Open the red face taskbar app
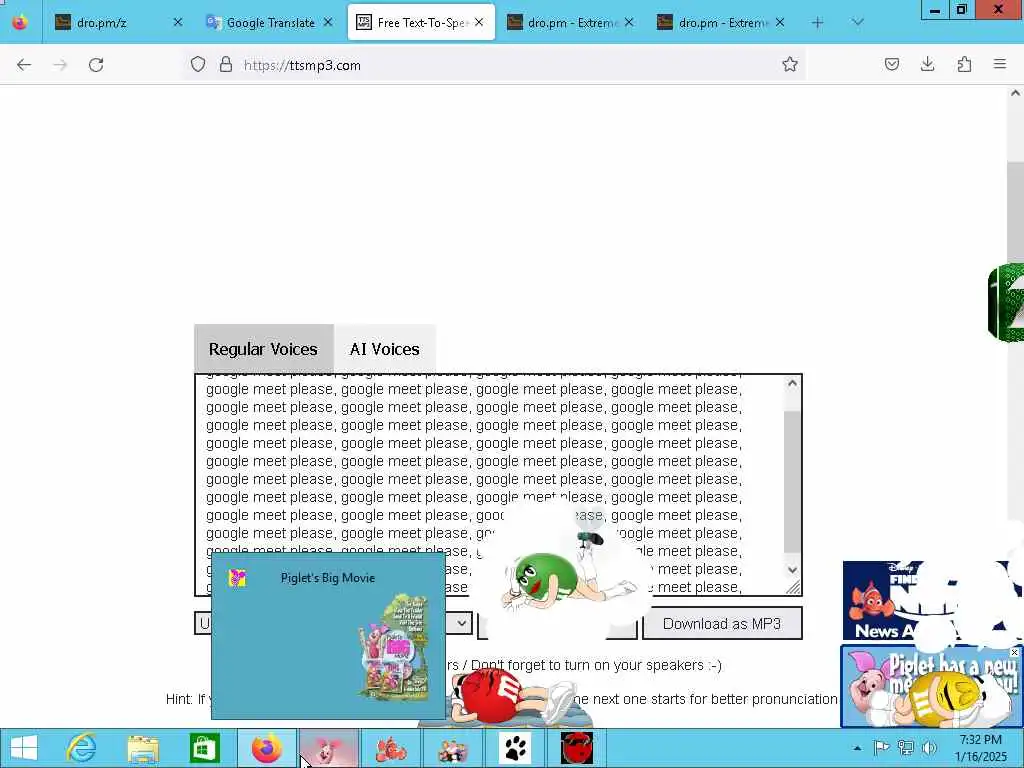Viewport: 1024px width, 768px height. point(577,748)
